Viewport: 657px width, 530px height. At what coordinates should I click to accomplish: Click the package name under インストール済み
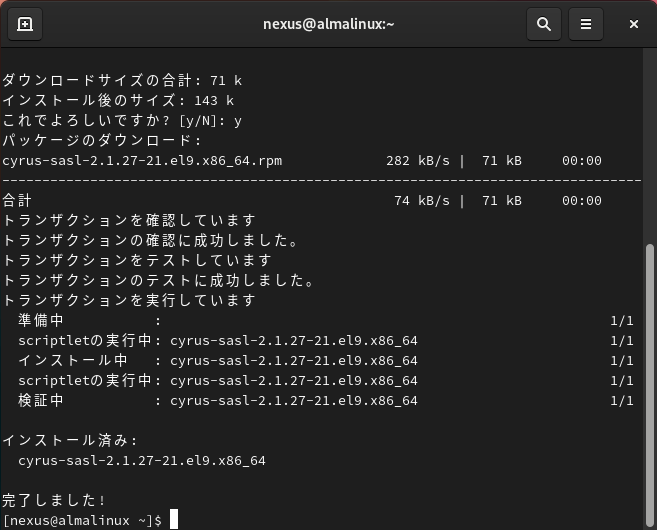point(142,460)
